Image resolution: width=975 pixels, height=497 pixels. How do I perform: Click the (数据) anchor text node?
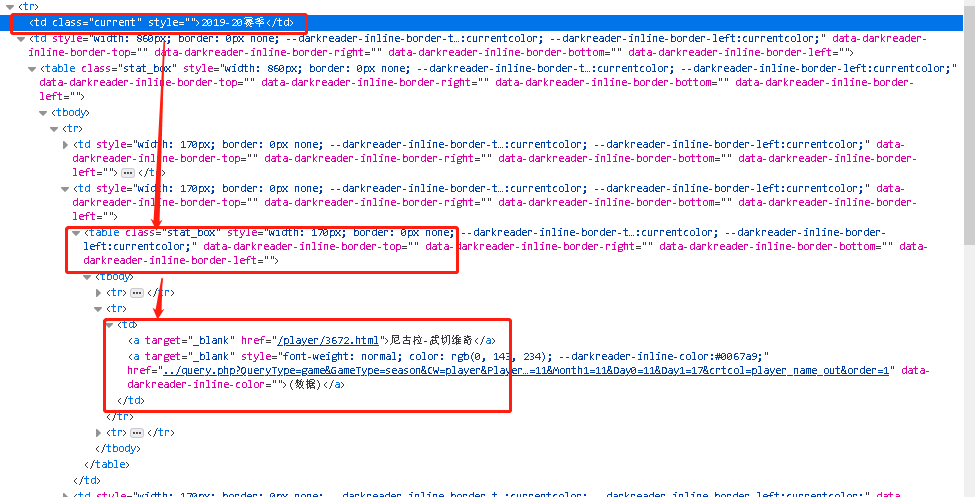pyautogui.click(x=307, y=385)
